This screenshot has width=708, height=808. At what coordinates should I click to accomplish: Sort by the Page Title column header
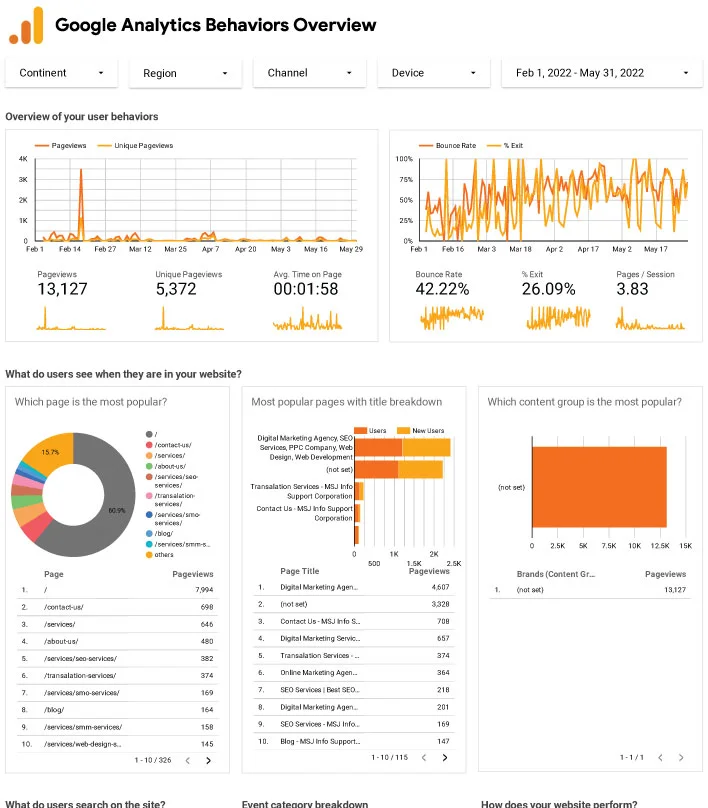click(x=300, y=571)
